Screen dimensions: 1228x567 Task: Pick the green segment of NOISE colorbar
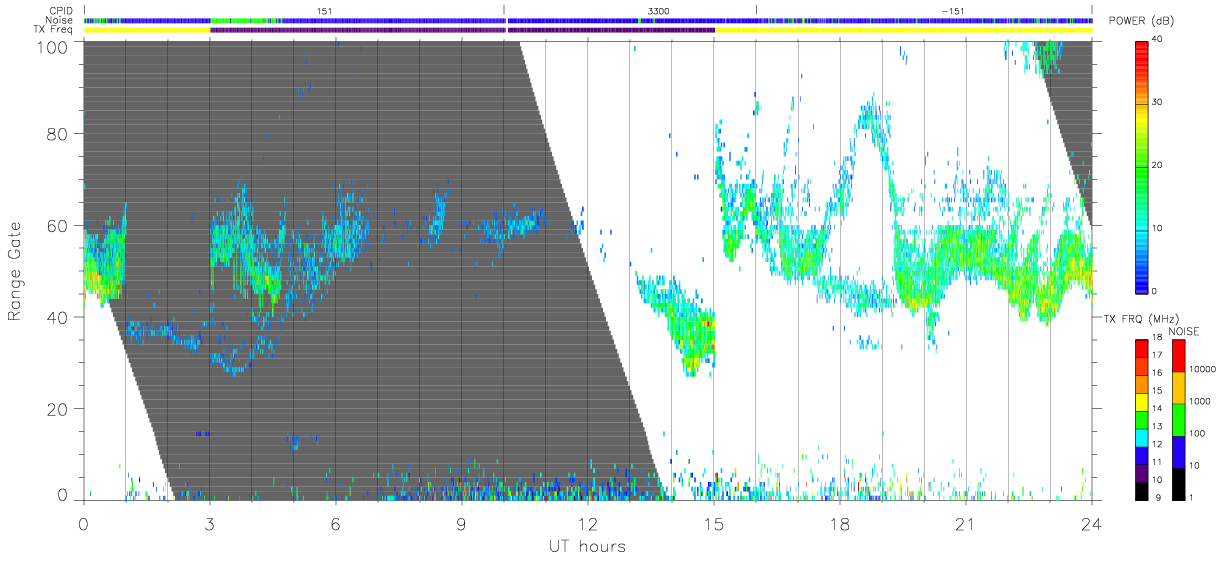click(x=1177, y=419)
